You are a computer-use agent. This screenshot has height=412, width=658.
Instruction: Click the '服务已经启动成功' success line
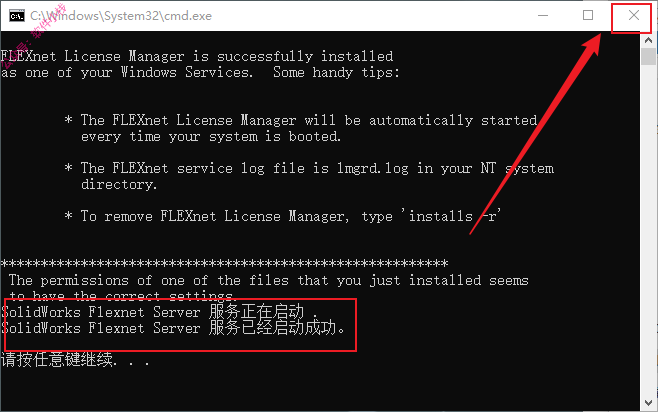click(x=173, y=328)
